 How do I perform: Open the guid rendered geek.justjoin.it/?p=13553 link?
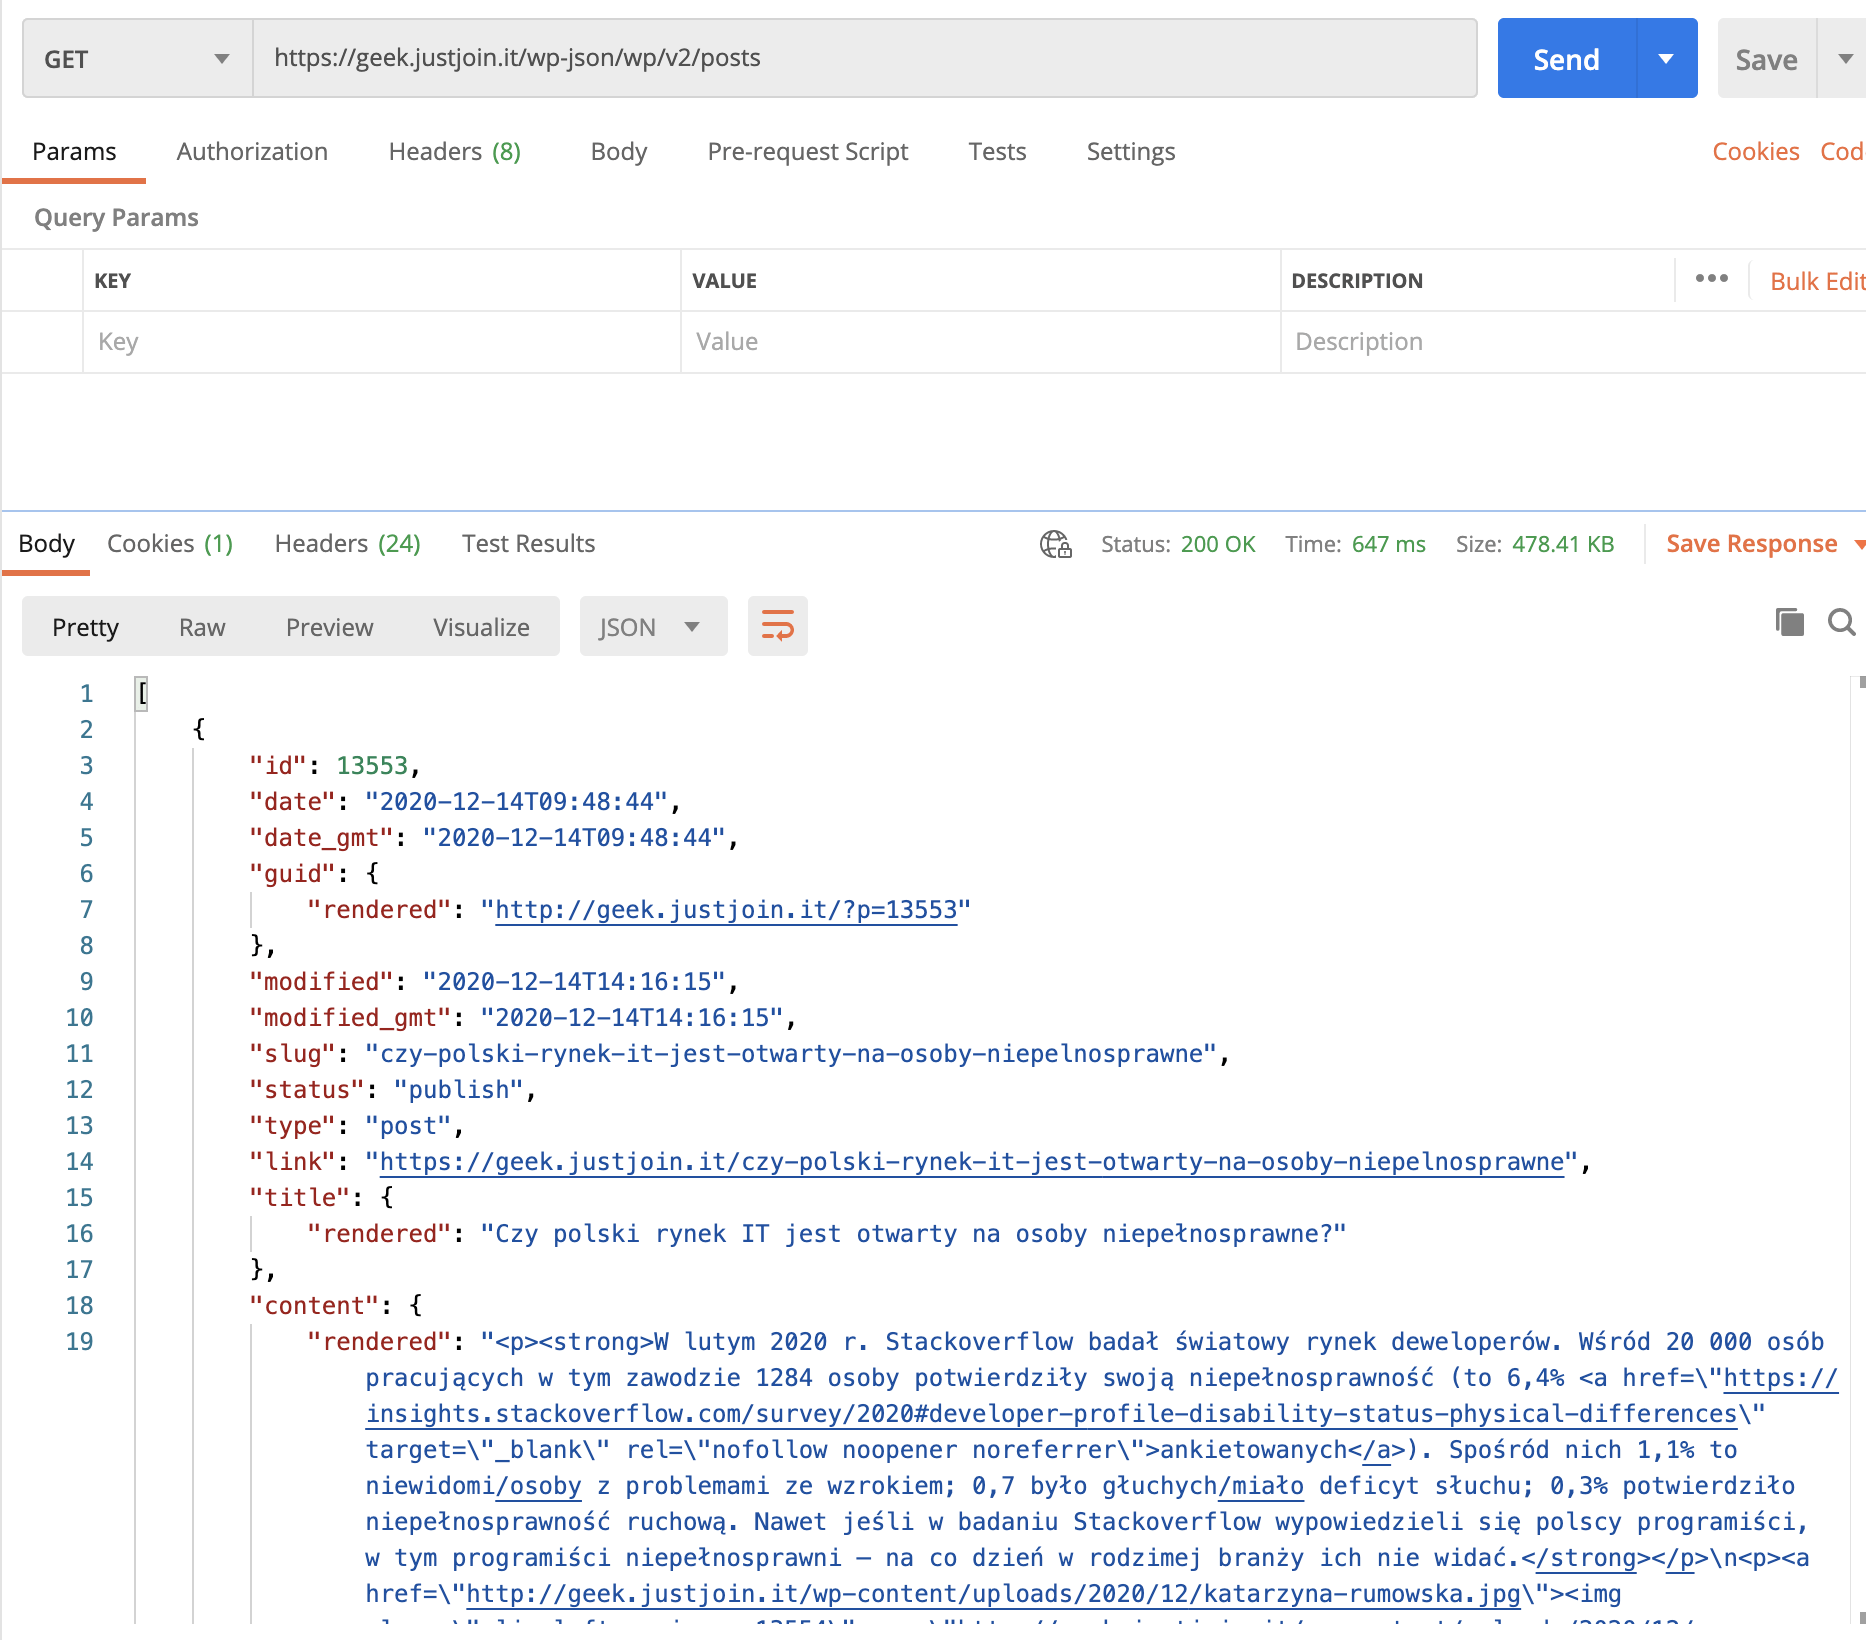pyautogui.click(x=726, y=910)
